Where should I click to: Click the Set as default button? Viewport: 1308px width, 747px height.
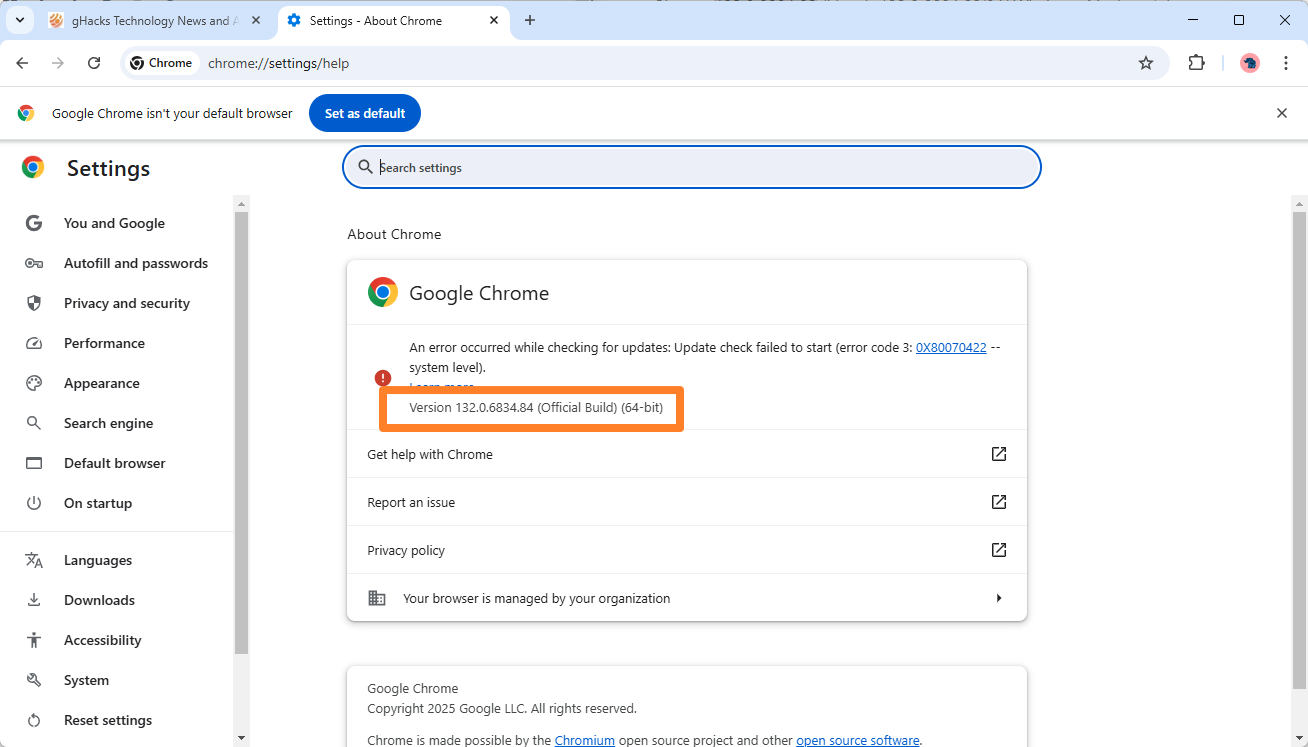364,113
